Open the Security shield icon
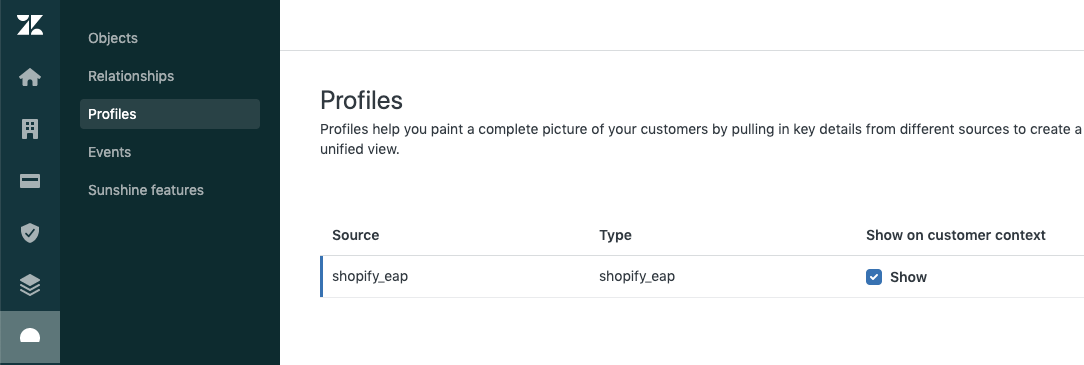 30,233
